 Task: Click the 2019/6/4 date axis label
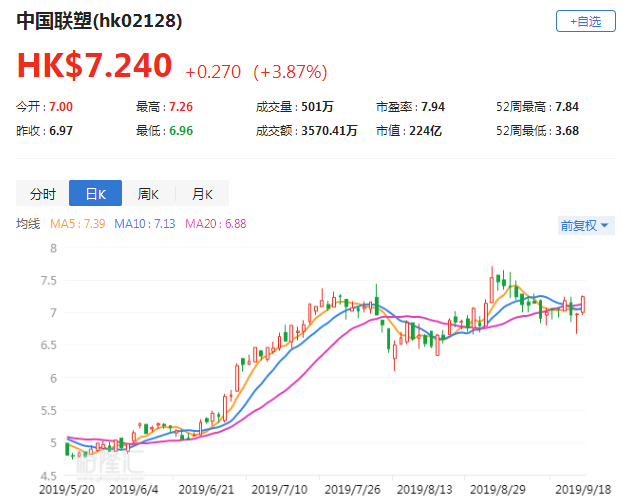(x=134, y=490)
